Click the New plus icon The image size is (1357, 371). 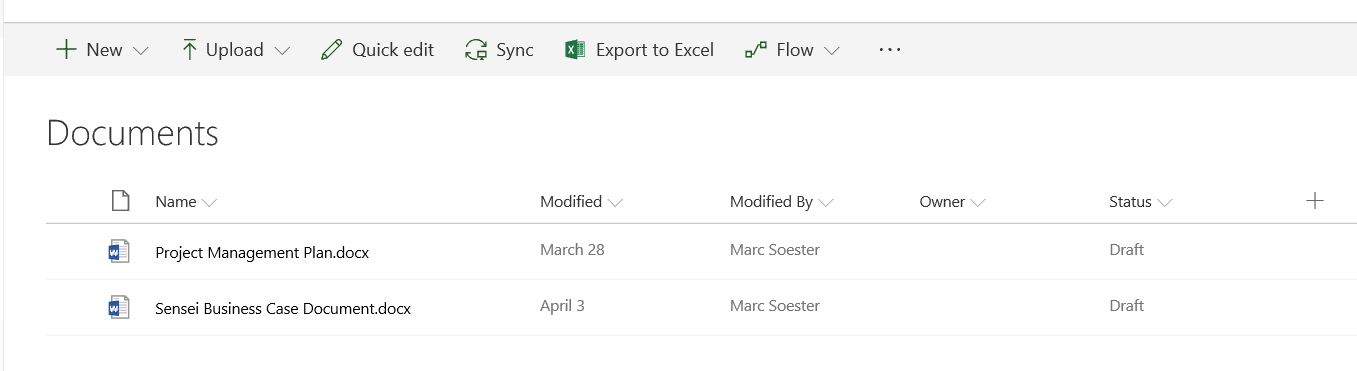point(66,50)
